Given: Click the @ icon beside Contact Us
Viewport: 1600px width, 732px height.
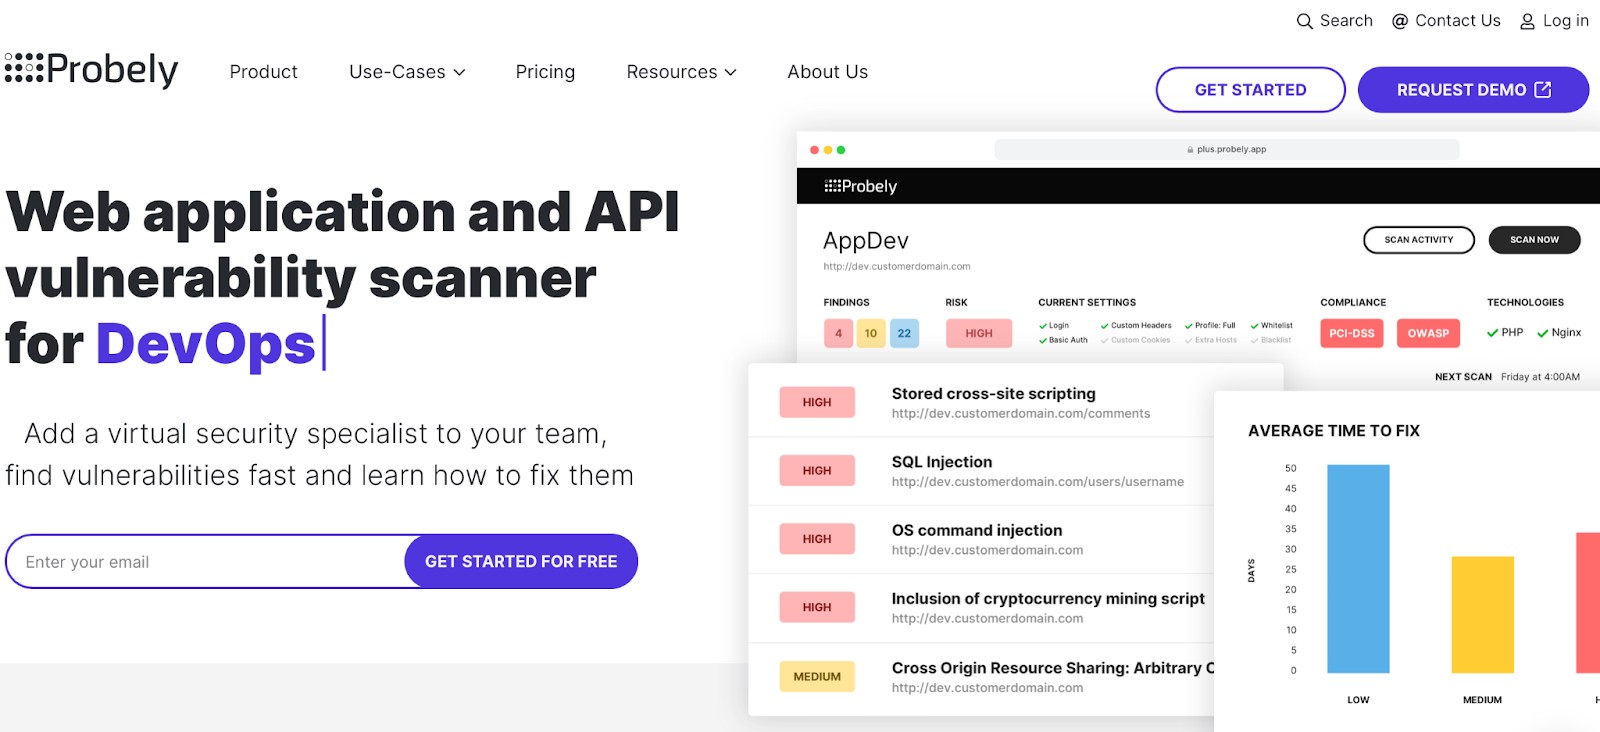Looking at the screenshot, I should [x=1400, y=21].
